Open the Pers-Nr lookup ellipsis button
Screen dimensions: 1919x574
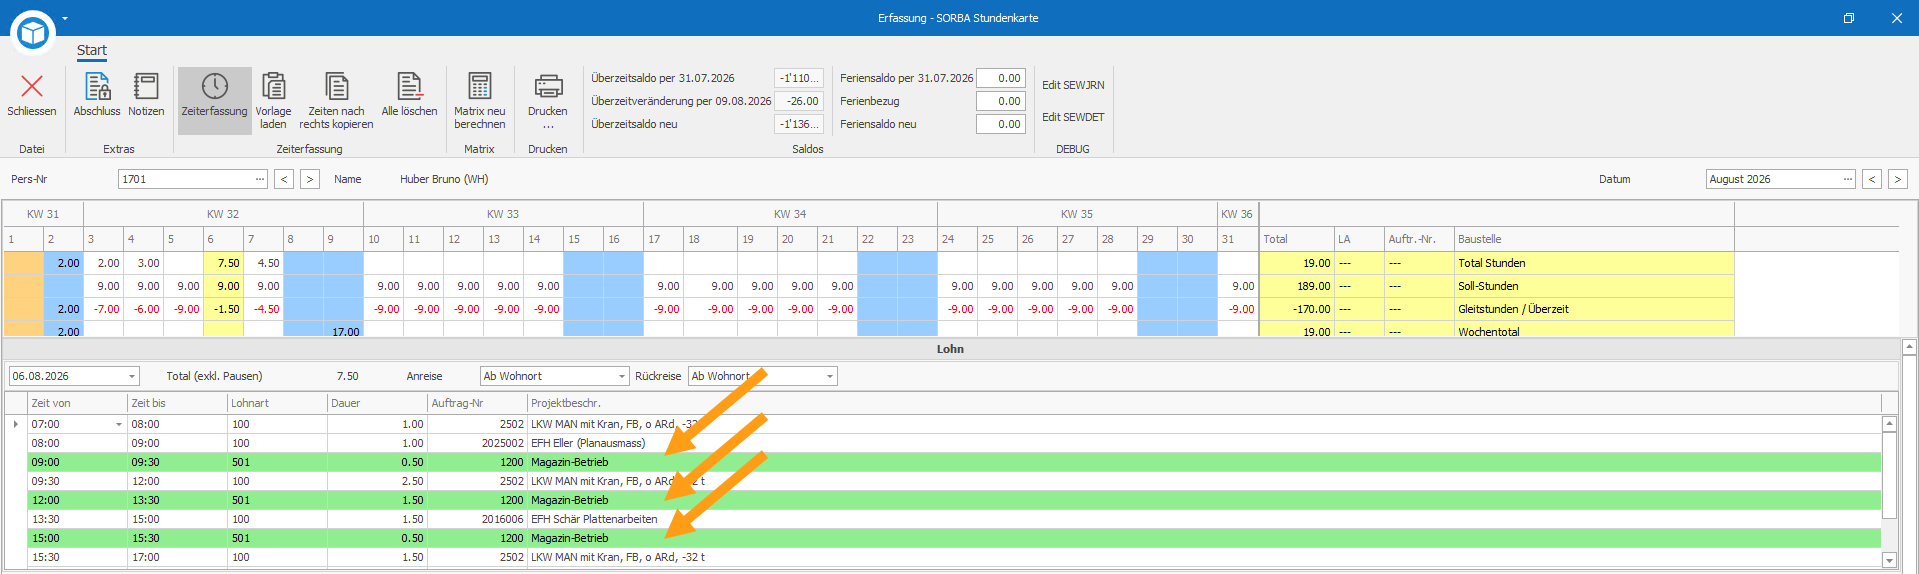click(260, 179)
